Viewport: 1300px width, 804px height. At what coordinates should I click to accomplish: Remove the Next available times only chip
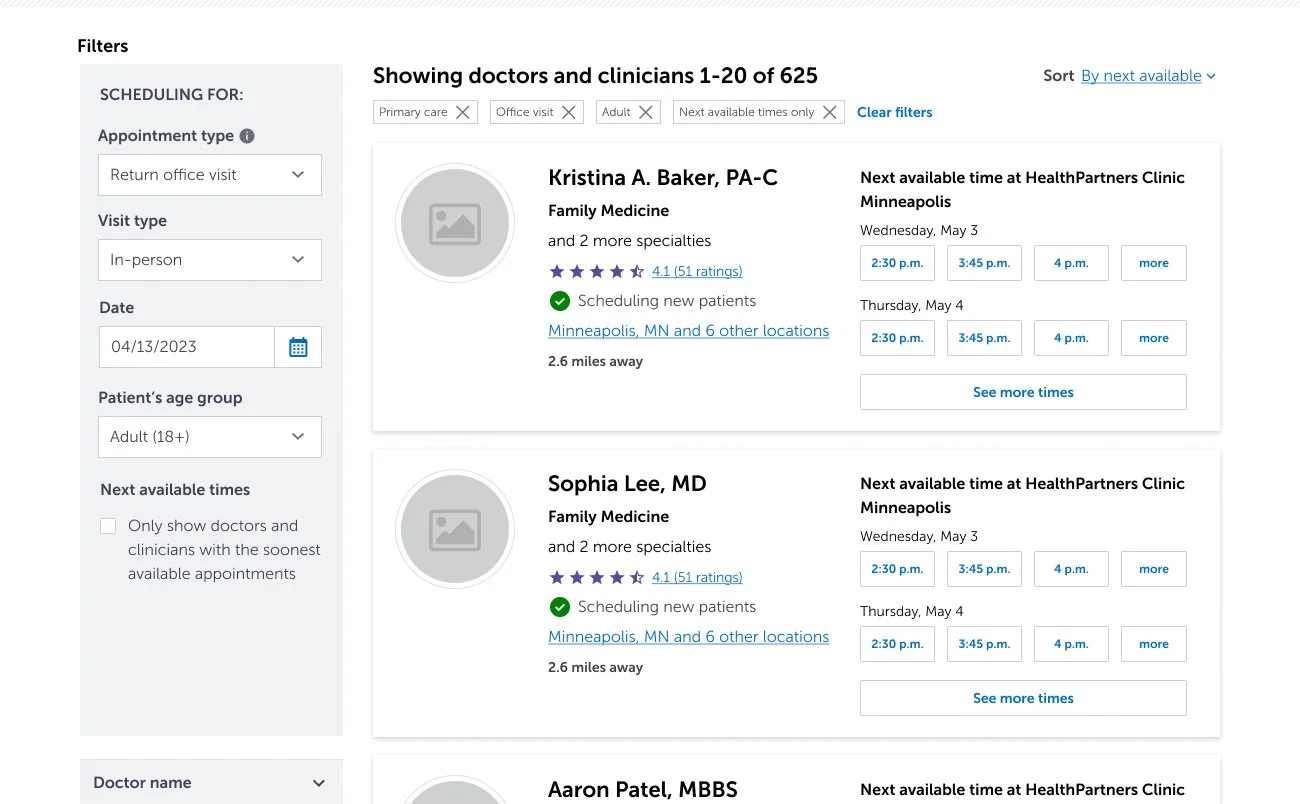(x=829, y=112)
